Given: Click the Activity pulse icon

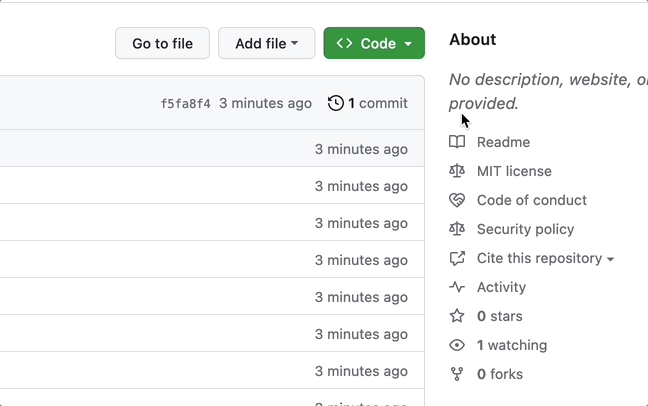Looking at the screenshot, I should pos(457,287).
